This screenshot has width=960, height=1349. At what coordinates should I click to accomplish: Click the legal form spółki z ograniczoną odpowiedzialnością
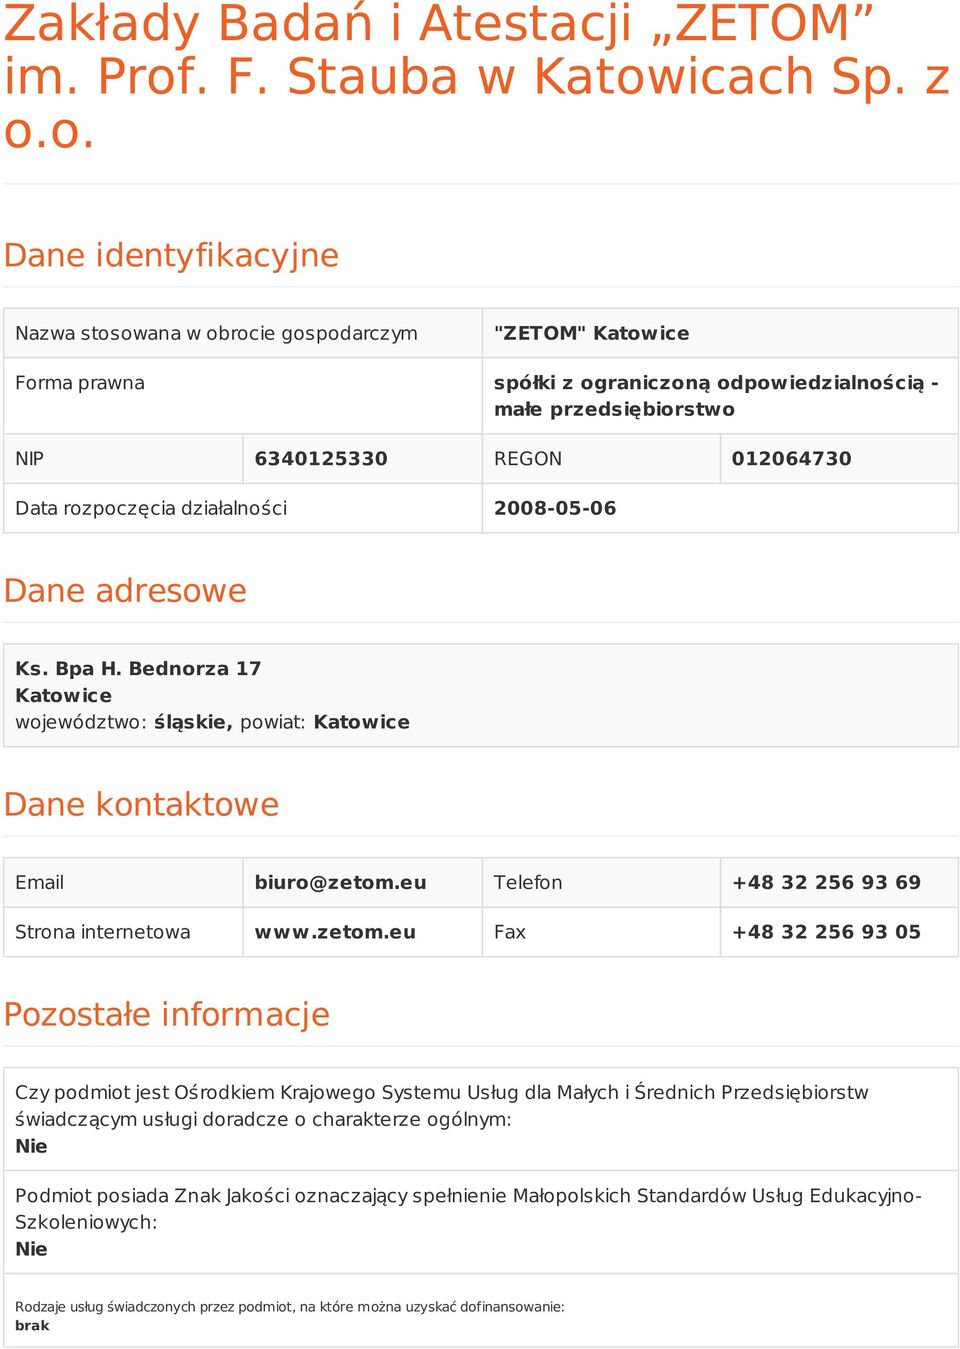pyautogui.click(x=709, y=383)
